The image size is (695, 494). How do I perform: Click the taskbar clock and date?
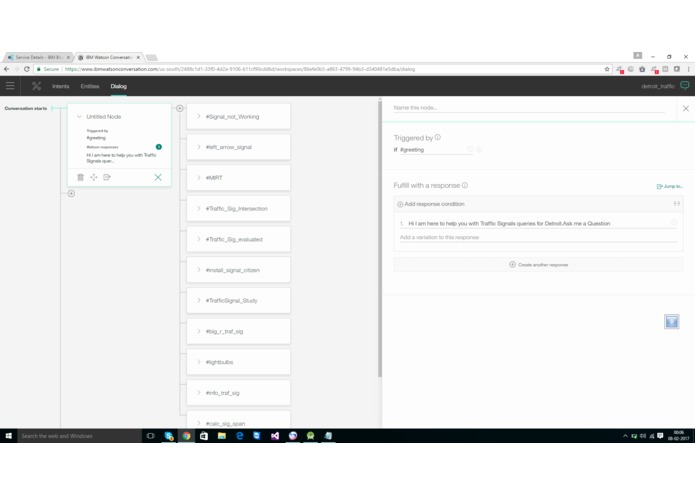[679, 436]
